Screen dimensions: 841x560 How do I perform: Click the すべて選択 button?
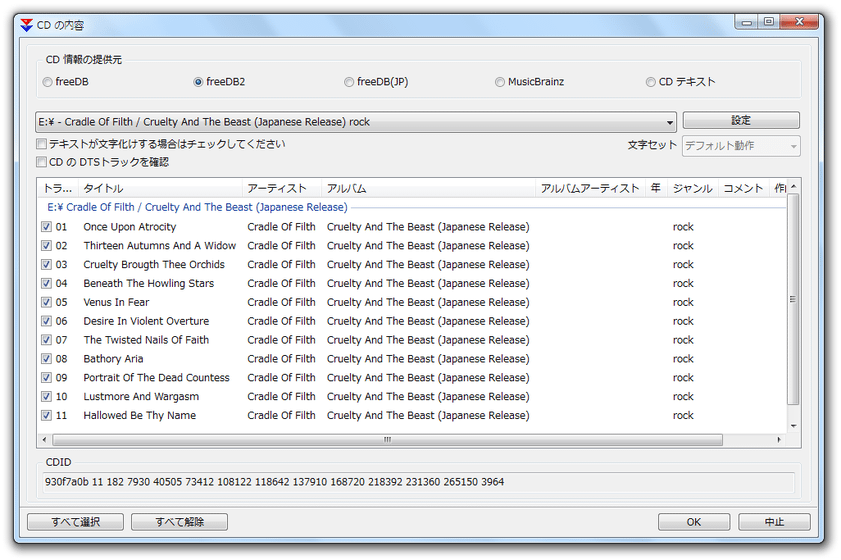point(76,522)
